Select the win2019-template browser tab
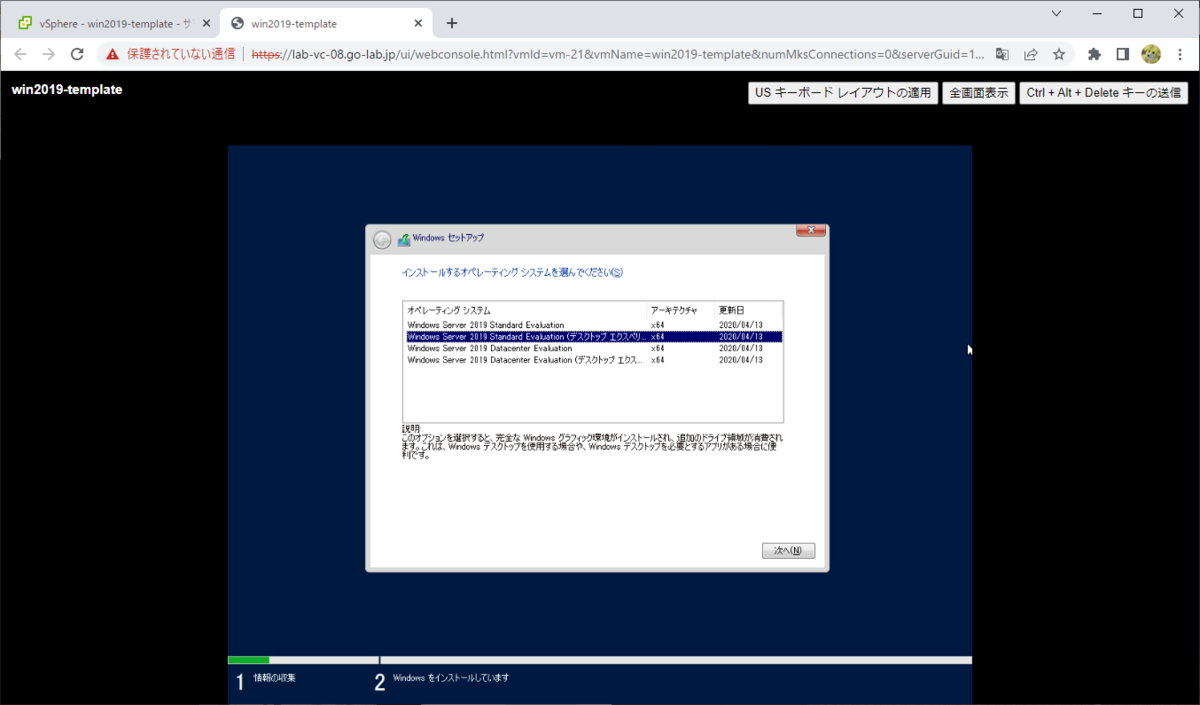The width and height of the screenshot is (1200, 705). pos(325,23)
